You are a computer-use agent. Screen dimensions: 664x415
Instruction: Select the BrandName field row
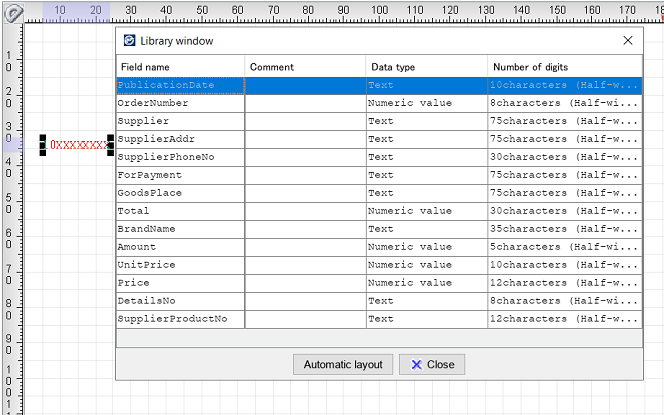point(180,229)
